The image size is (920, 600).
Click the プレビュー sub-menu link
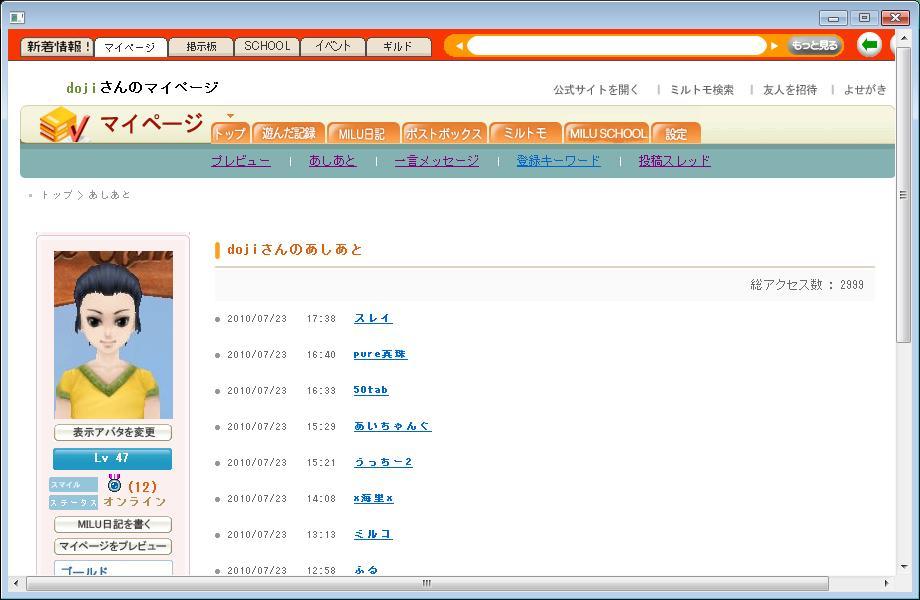point(240,161)
